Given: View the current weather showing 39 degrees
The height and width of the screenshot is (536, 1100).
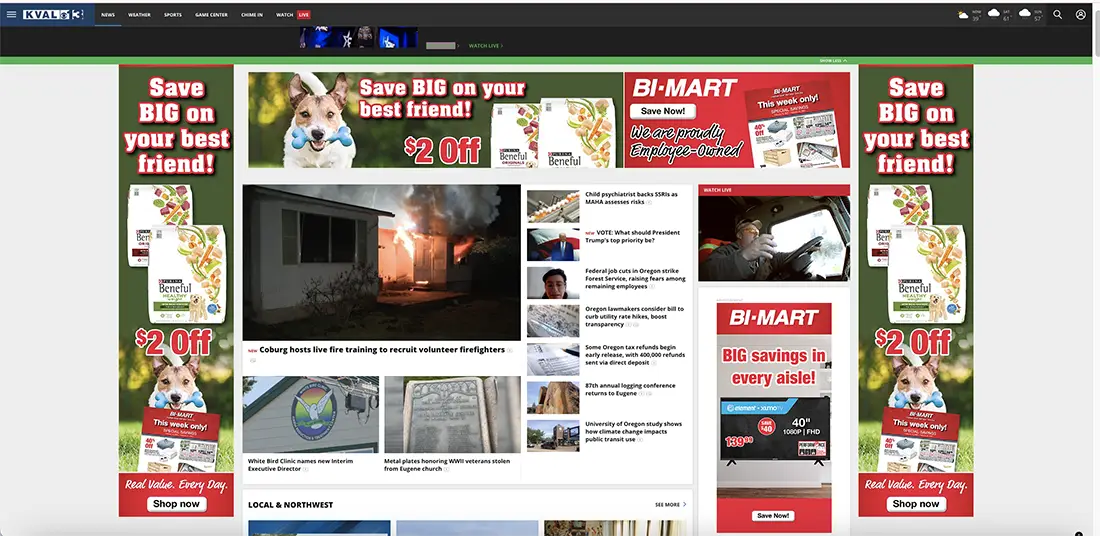Looking at the screenshot, I should click(x=969, y=15).
